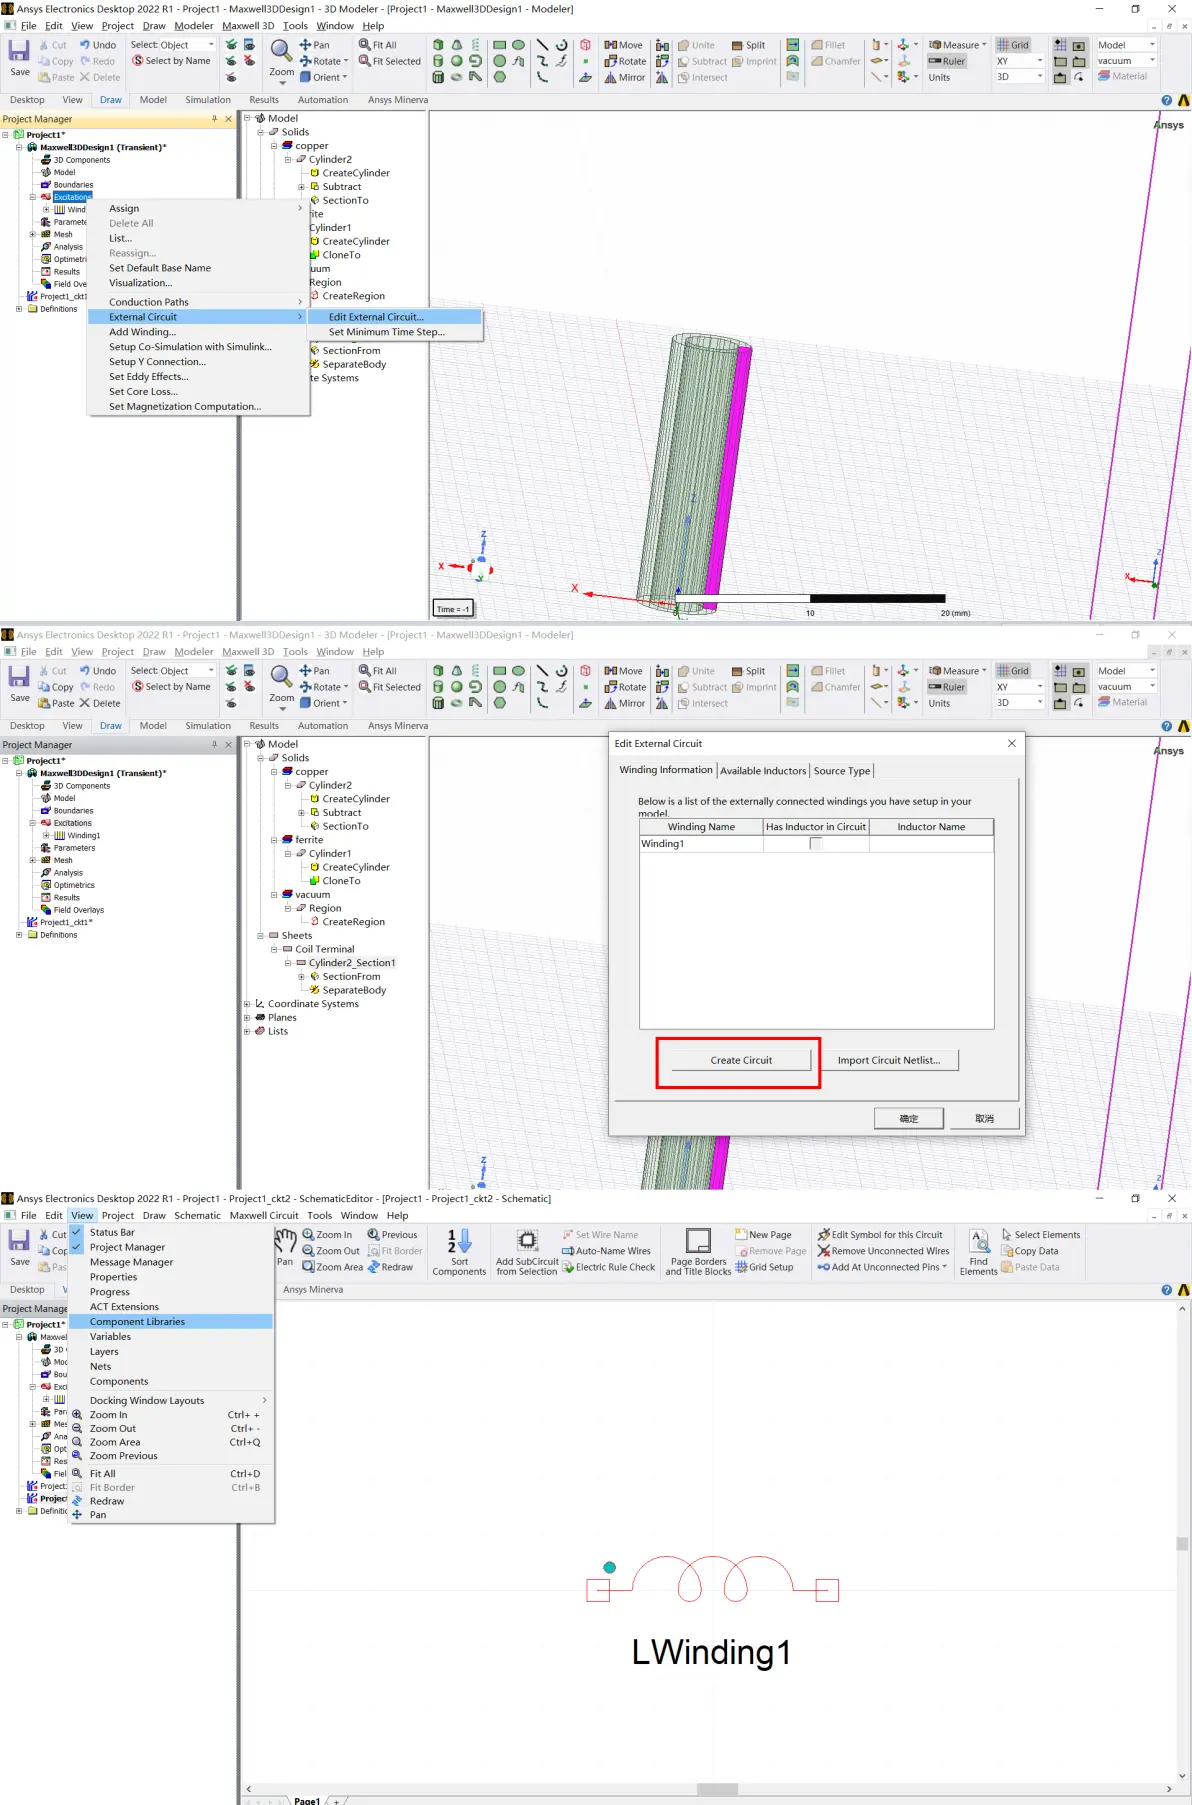Viewport: 1192px width, 1805px height.
Task: Select Component Libraries in View menu
Action: coord(171,1322)
